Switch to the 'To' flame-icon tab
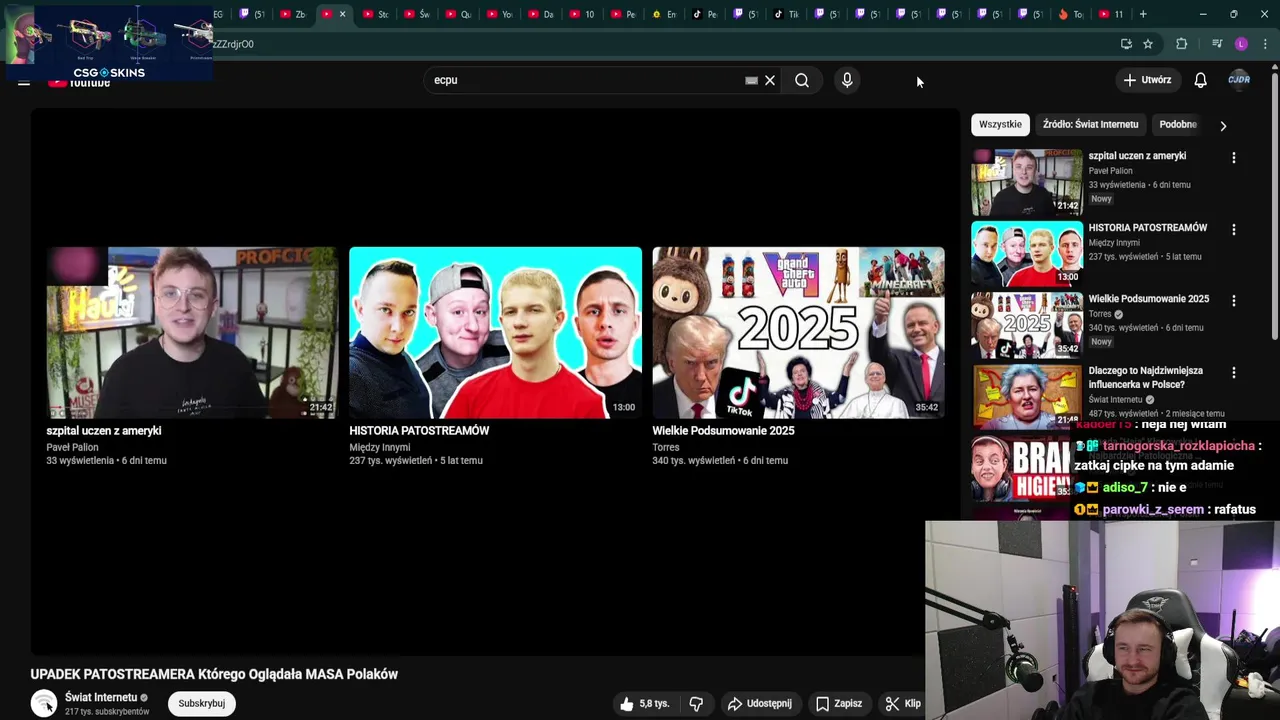This screenshot has height=720, width=1280. pos(1071,14)
